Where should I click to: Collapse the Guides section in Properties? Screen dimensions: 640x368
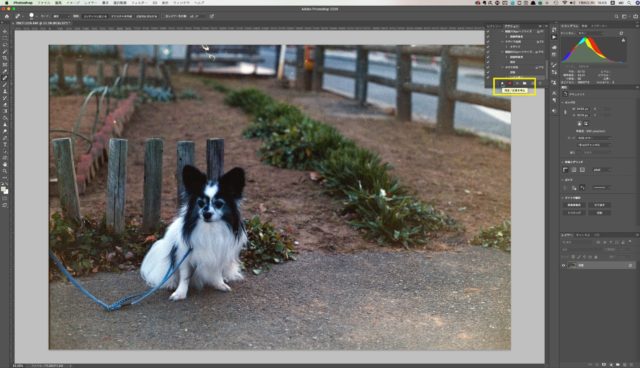pyautogui.click(x=562, y=180)
